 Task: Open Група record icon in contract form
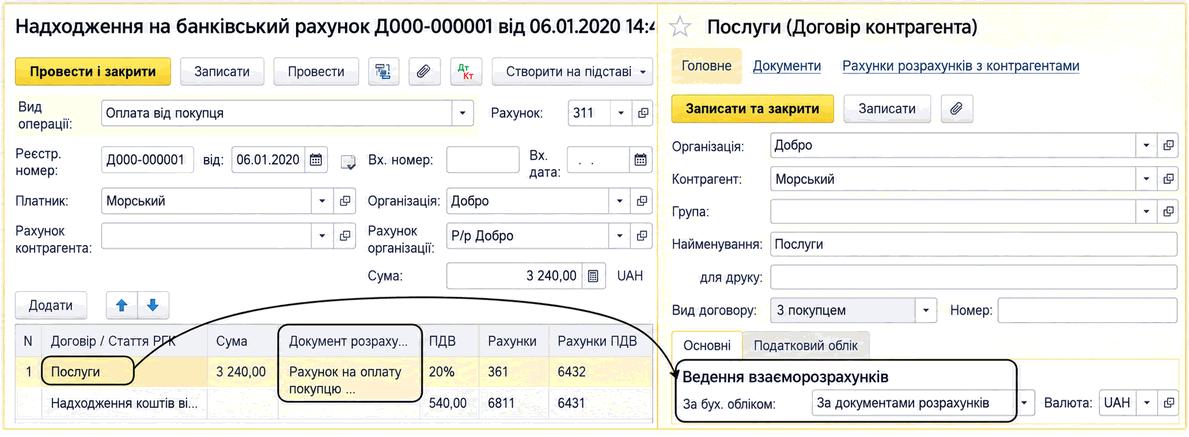(x=1169, y=212)
